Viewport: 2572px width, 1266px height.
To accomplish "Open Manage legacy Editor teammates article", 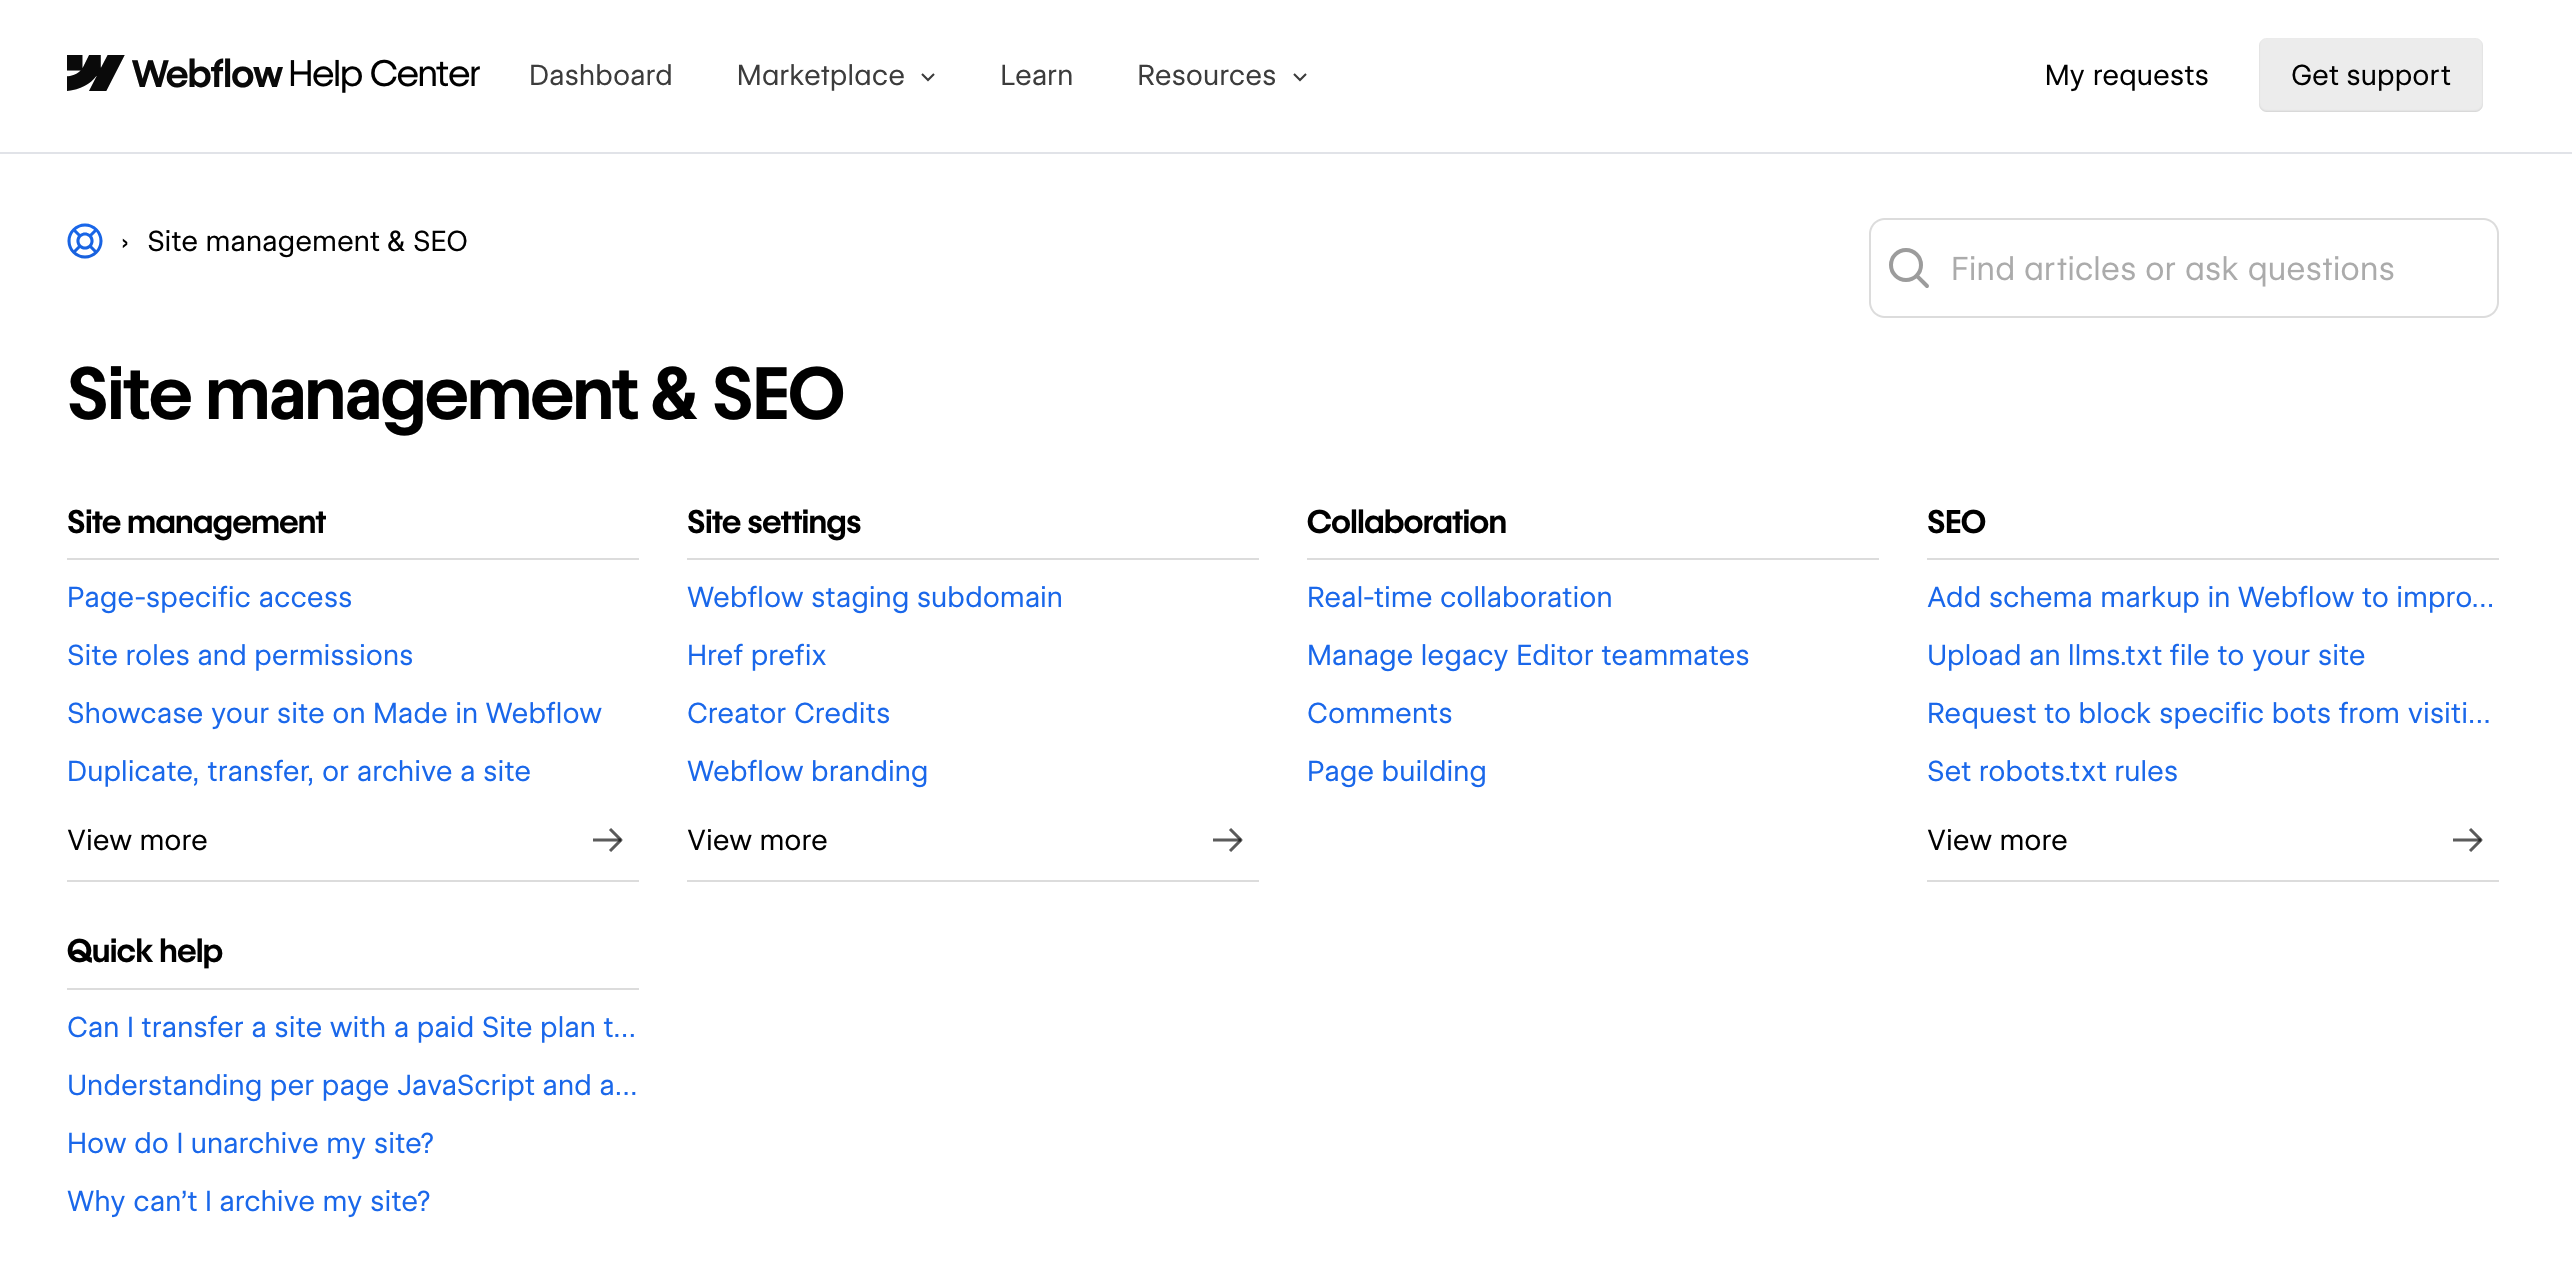I will [1528, 655].
